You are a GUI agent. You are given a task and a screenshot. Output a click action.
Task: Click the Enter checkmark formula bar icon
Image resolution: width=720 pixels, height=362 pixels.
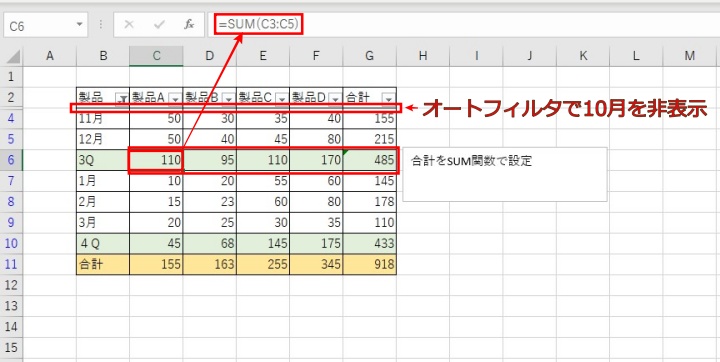point(159,25)
